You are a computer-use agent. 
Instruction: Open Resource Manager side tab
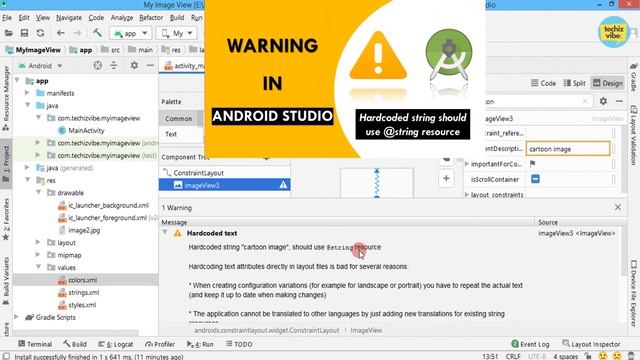point(6,98)
